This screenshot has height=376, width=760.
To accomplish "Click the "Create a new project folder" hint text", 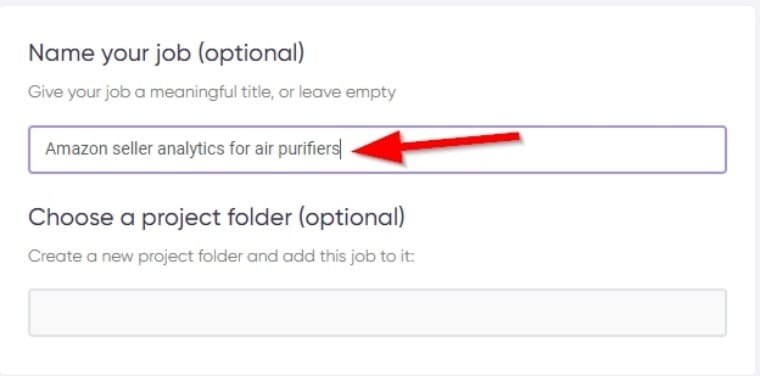I will point(135,256).
